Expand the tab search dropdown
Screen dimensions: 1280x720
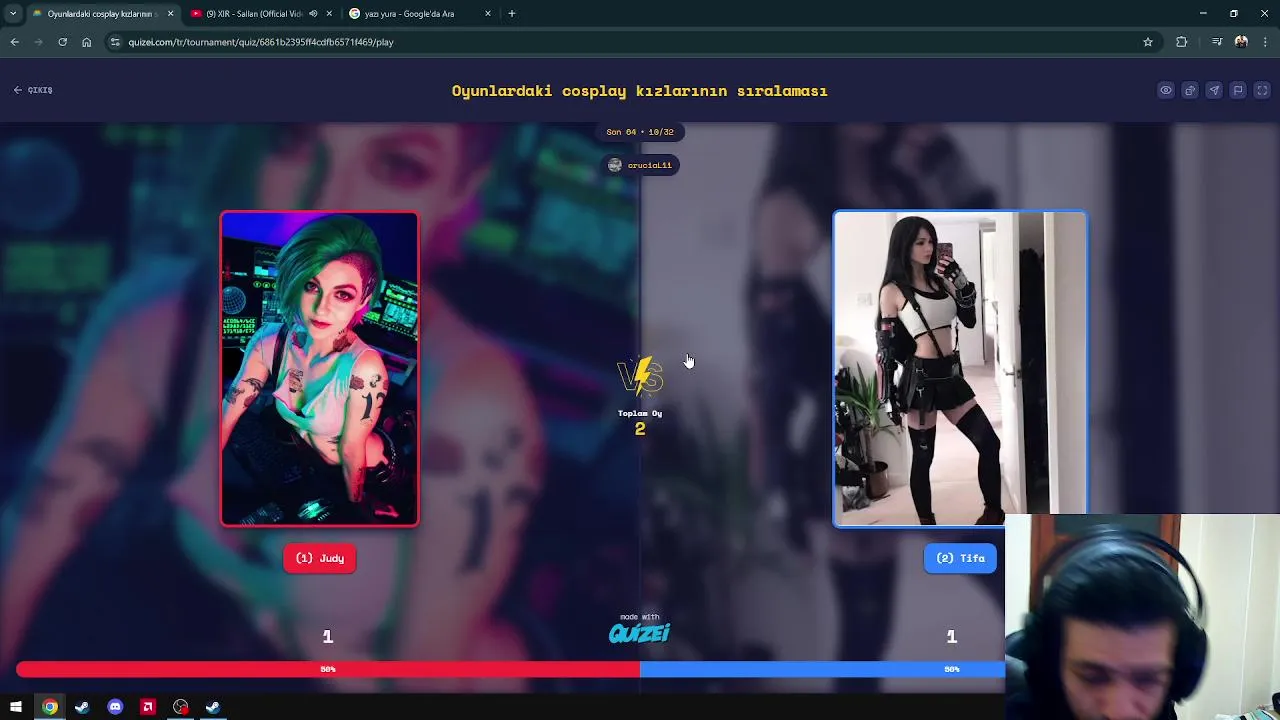click(13, 14)
